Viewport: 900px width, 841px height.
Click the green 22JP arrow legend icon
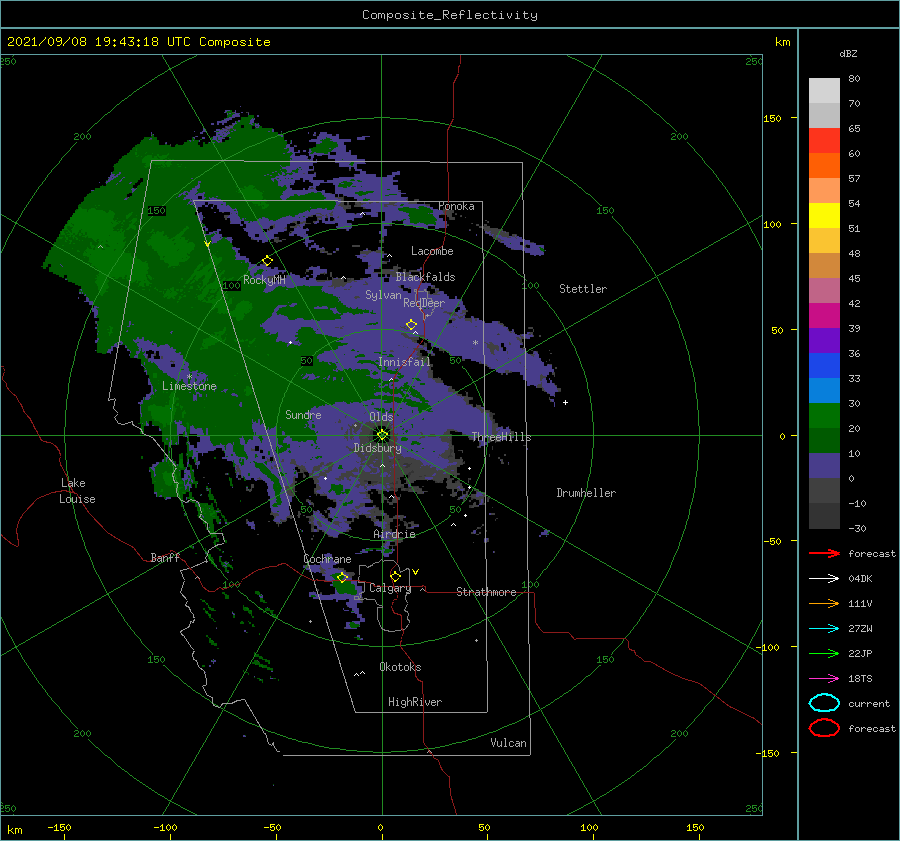point(824,653)
